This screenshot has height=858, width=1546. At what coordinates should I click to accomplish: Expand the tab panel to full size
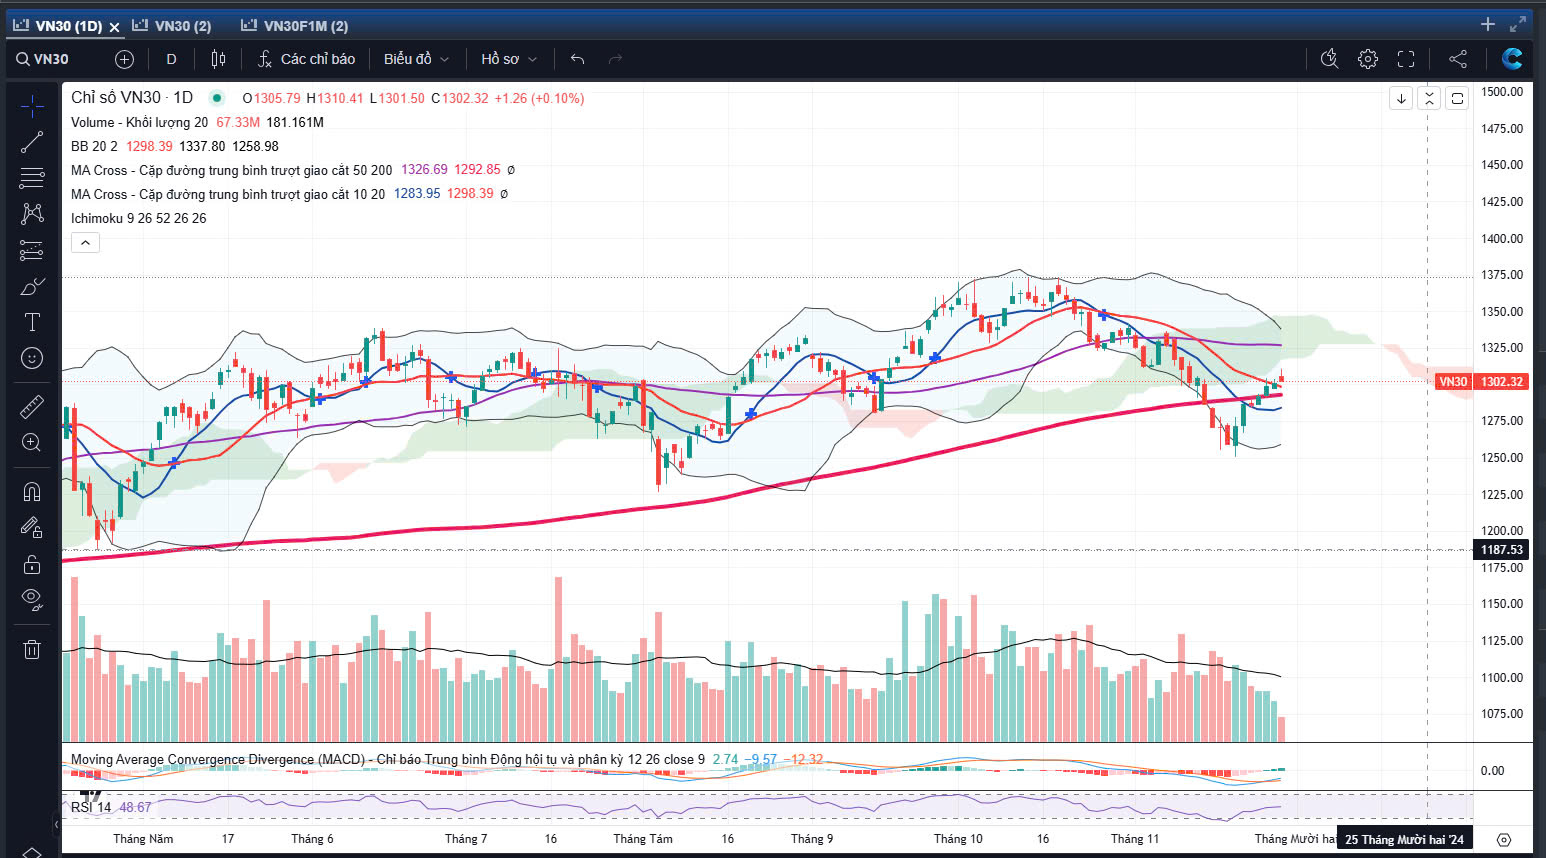(1518, 24)
